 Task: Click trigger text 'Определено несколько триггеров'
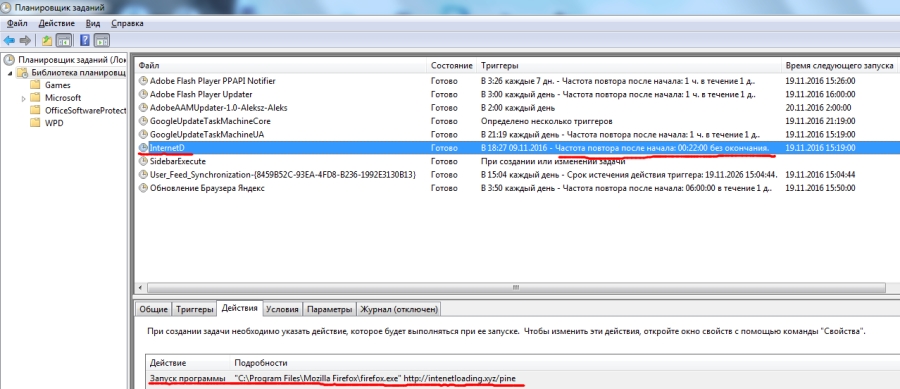pyautogui.click(x=546, y=121)
